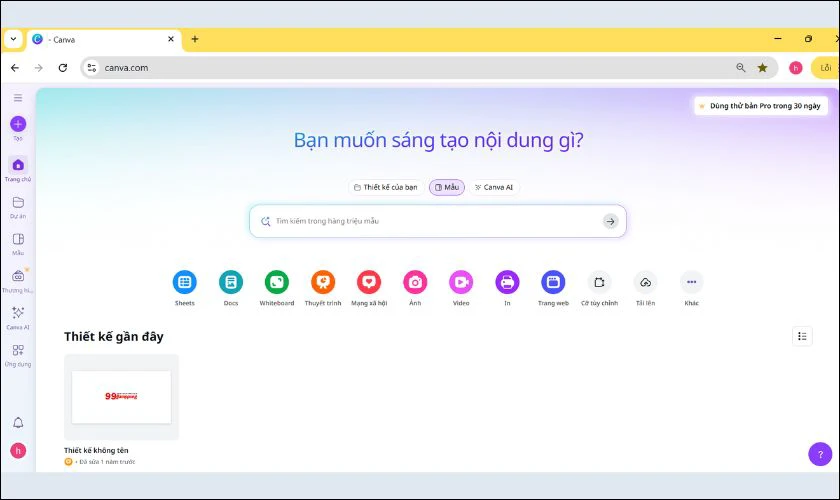Viewport: 840px width, 500px height.
Task: Expand the Tạo create menu
Action: click(18, 124)
